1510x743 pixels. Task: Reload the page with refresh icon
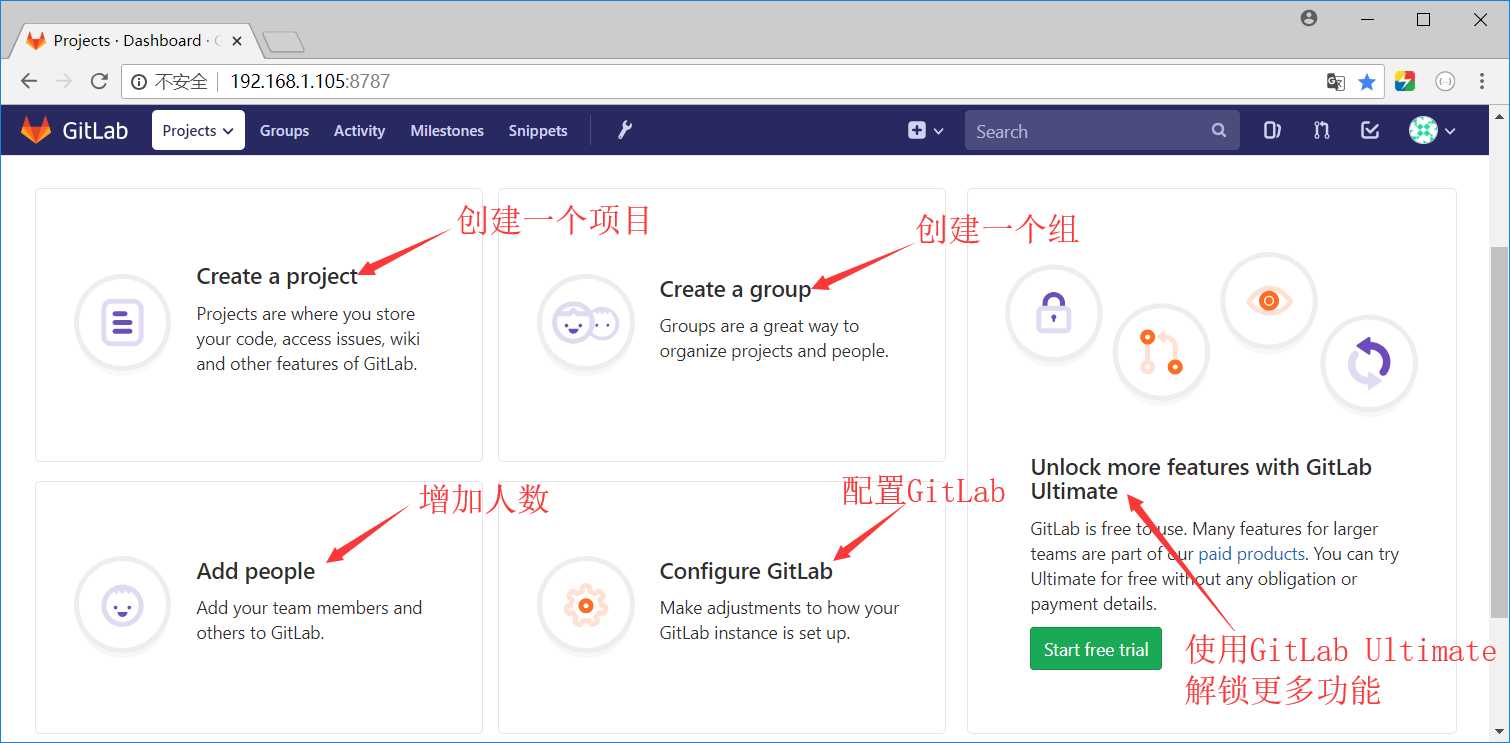[x=99, y=81]
